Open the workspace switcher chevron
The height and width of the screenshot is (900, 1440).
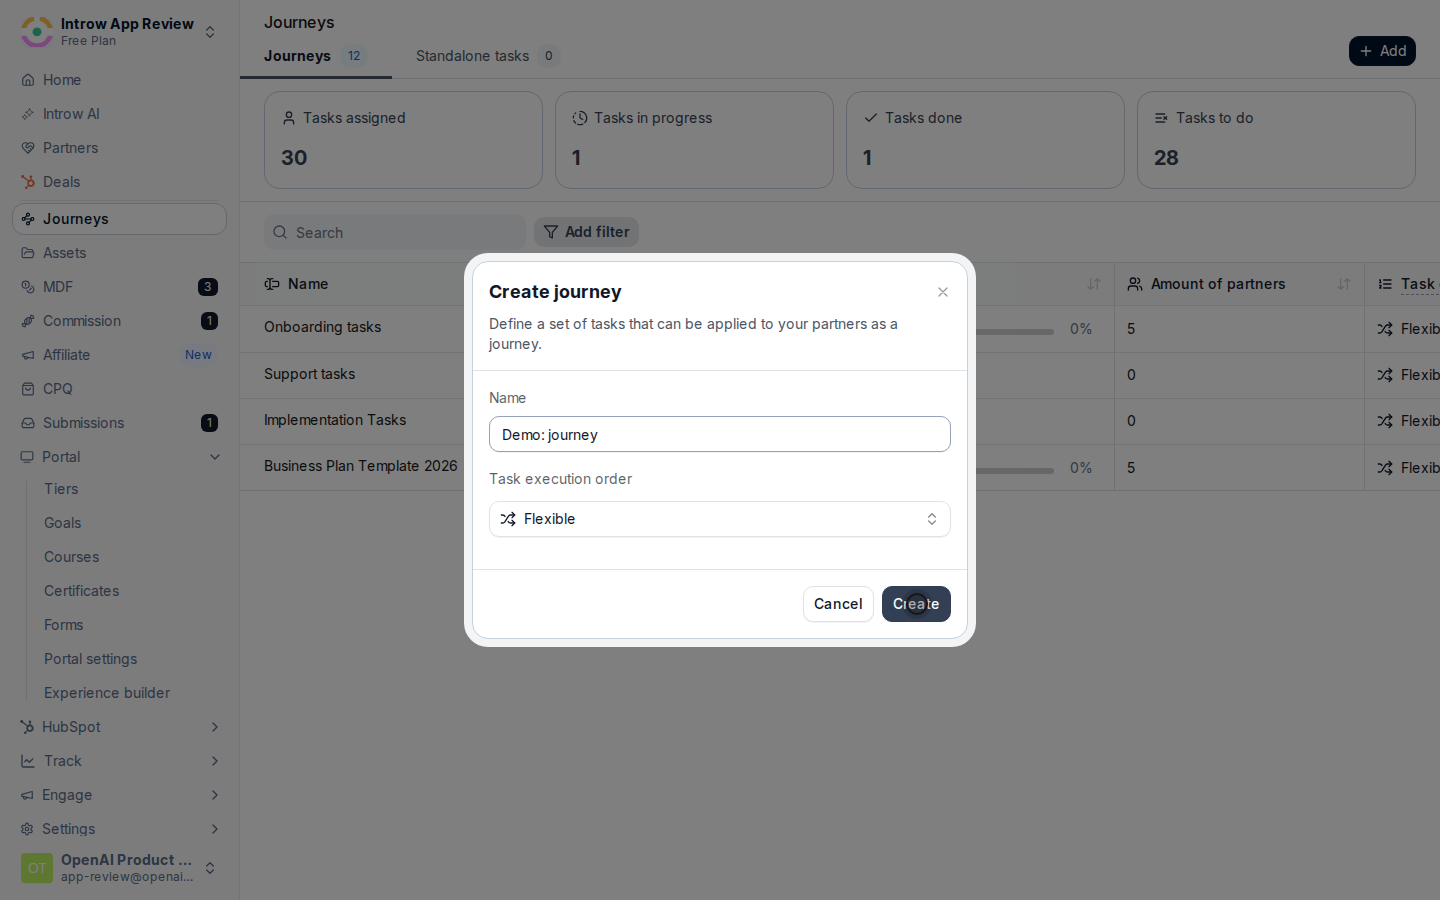210,32
